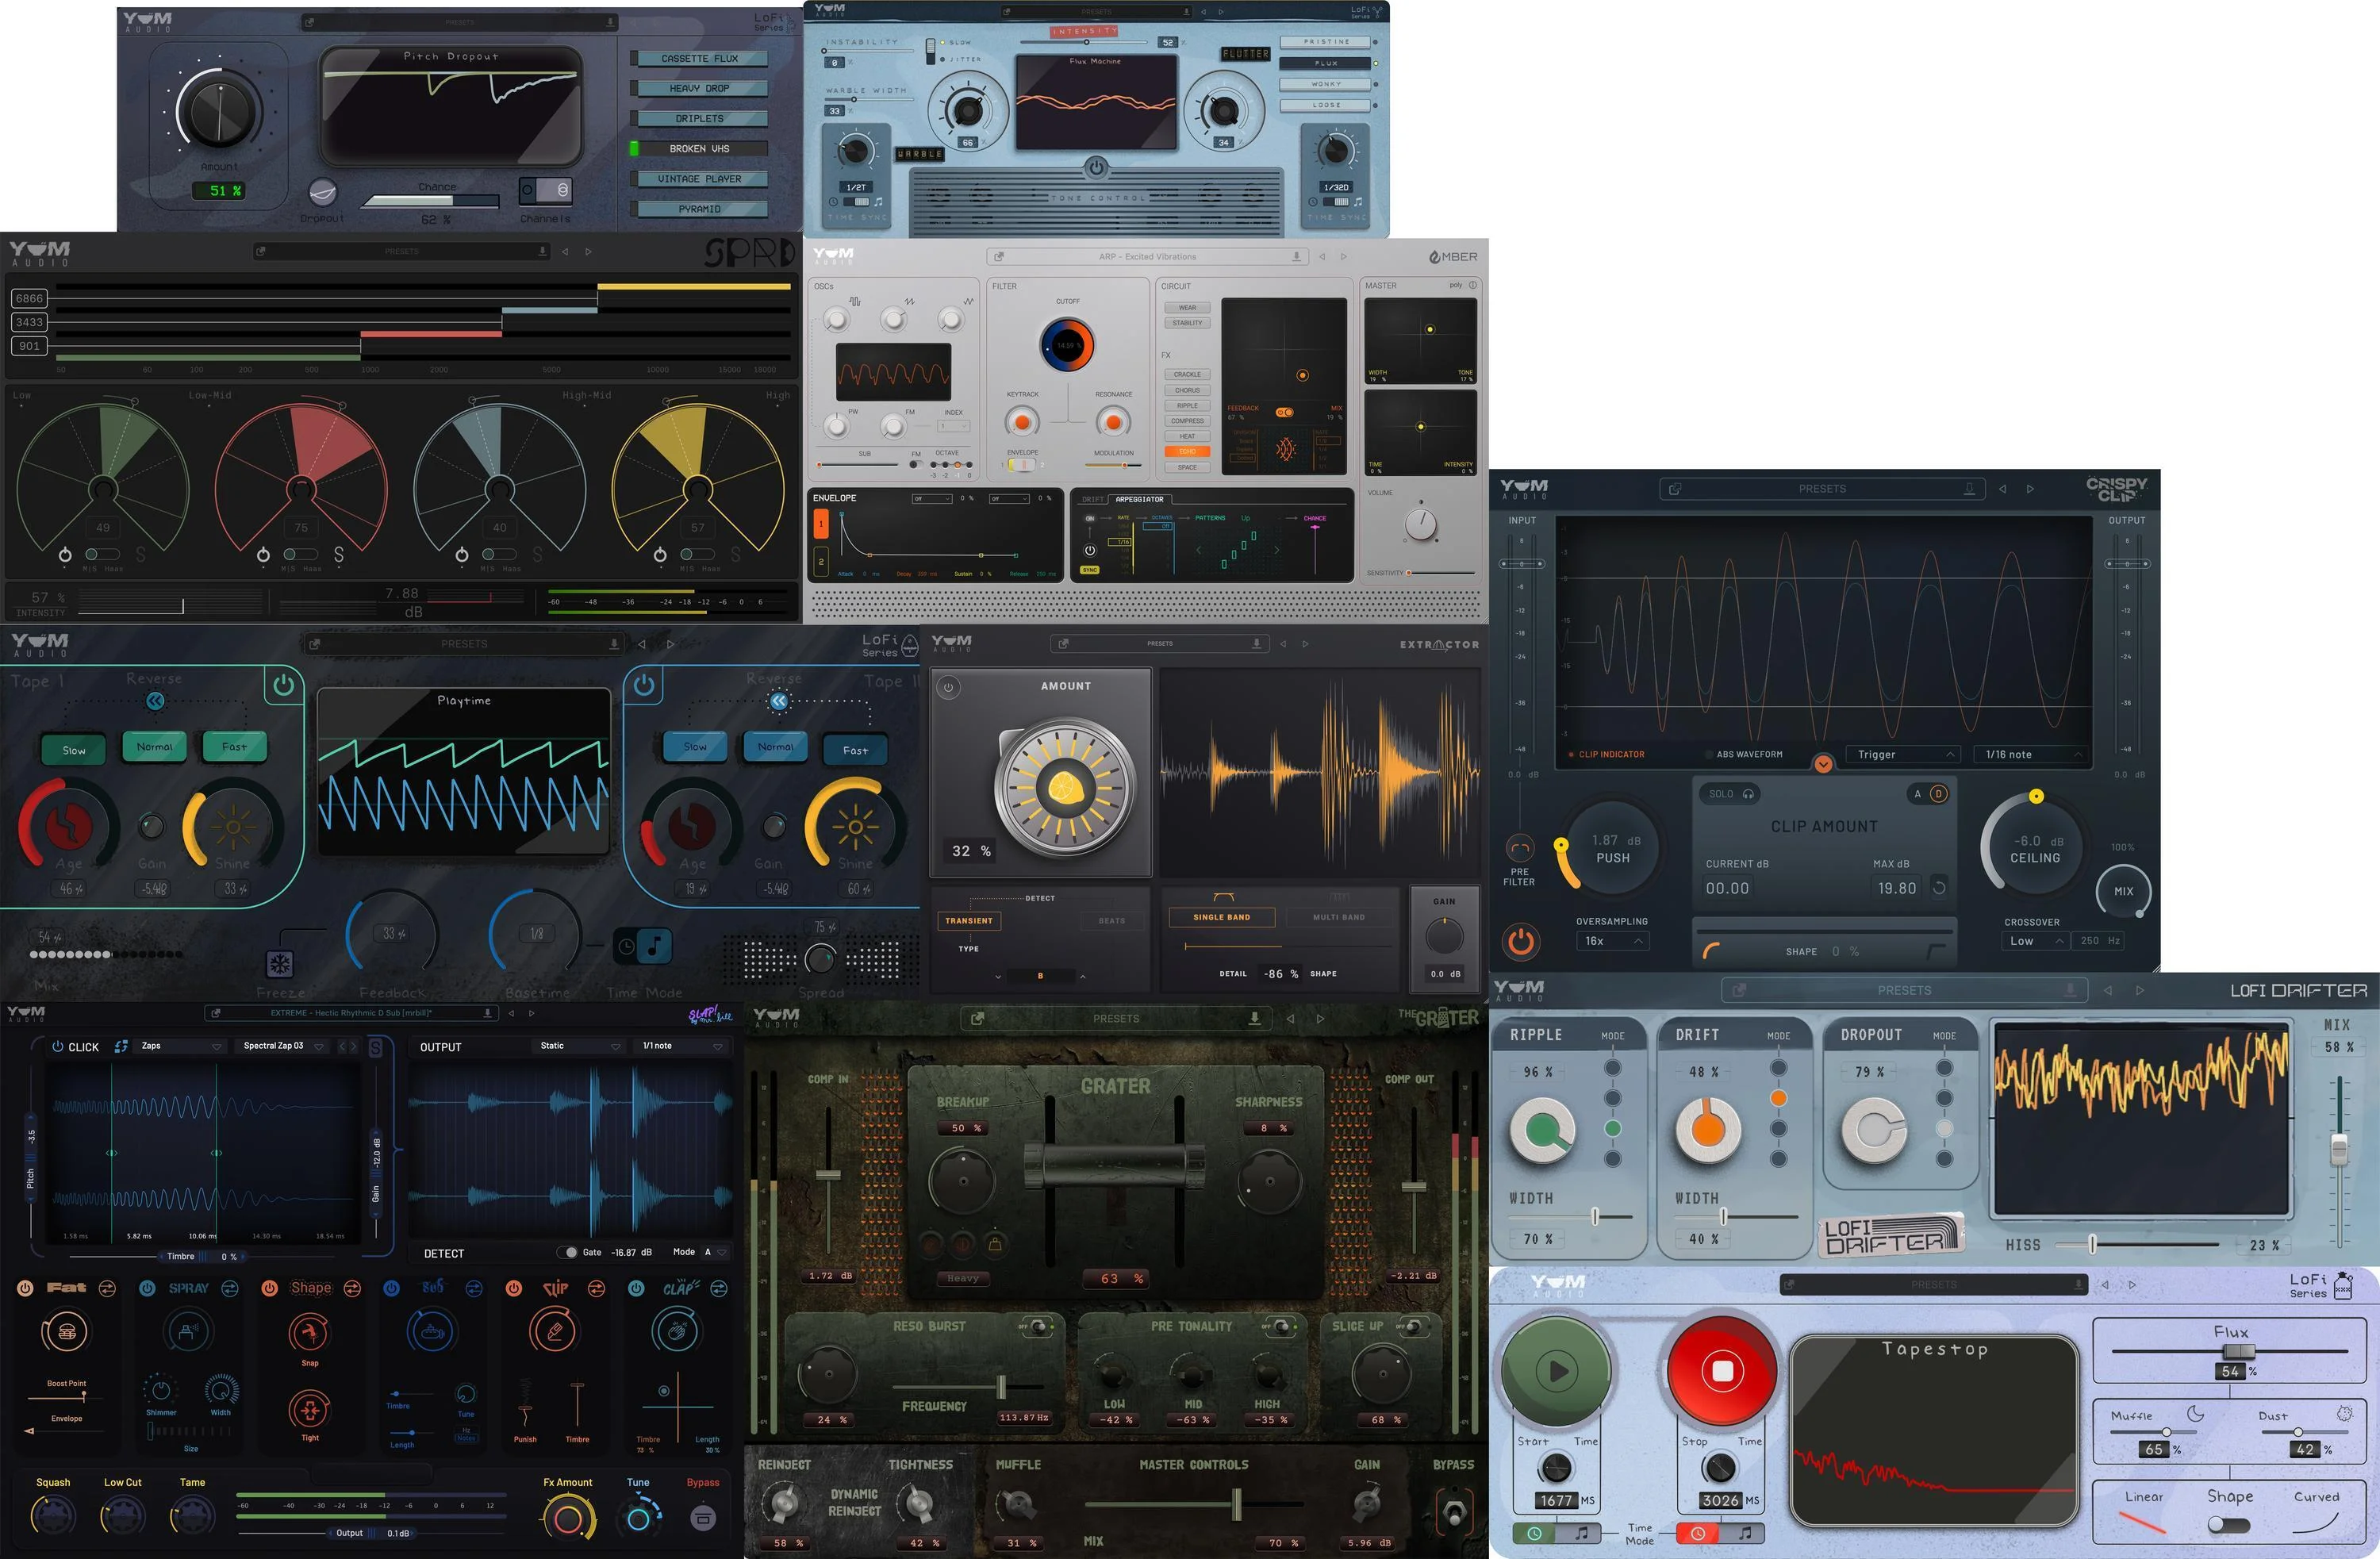Open the Spectral Zap 03 sample dropdown
The height and width of the screenshot is (1559, 2380).
283,1046
